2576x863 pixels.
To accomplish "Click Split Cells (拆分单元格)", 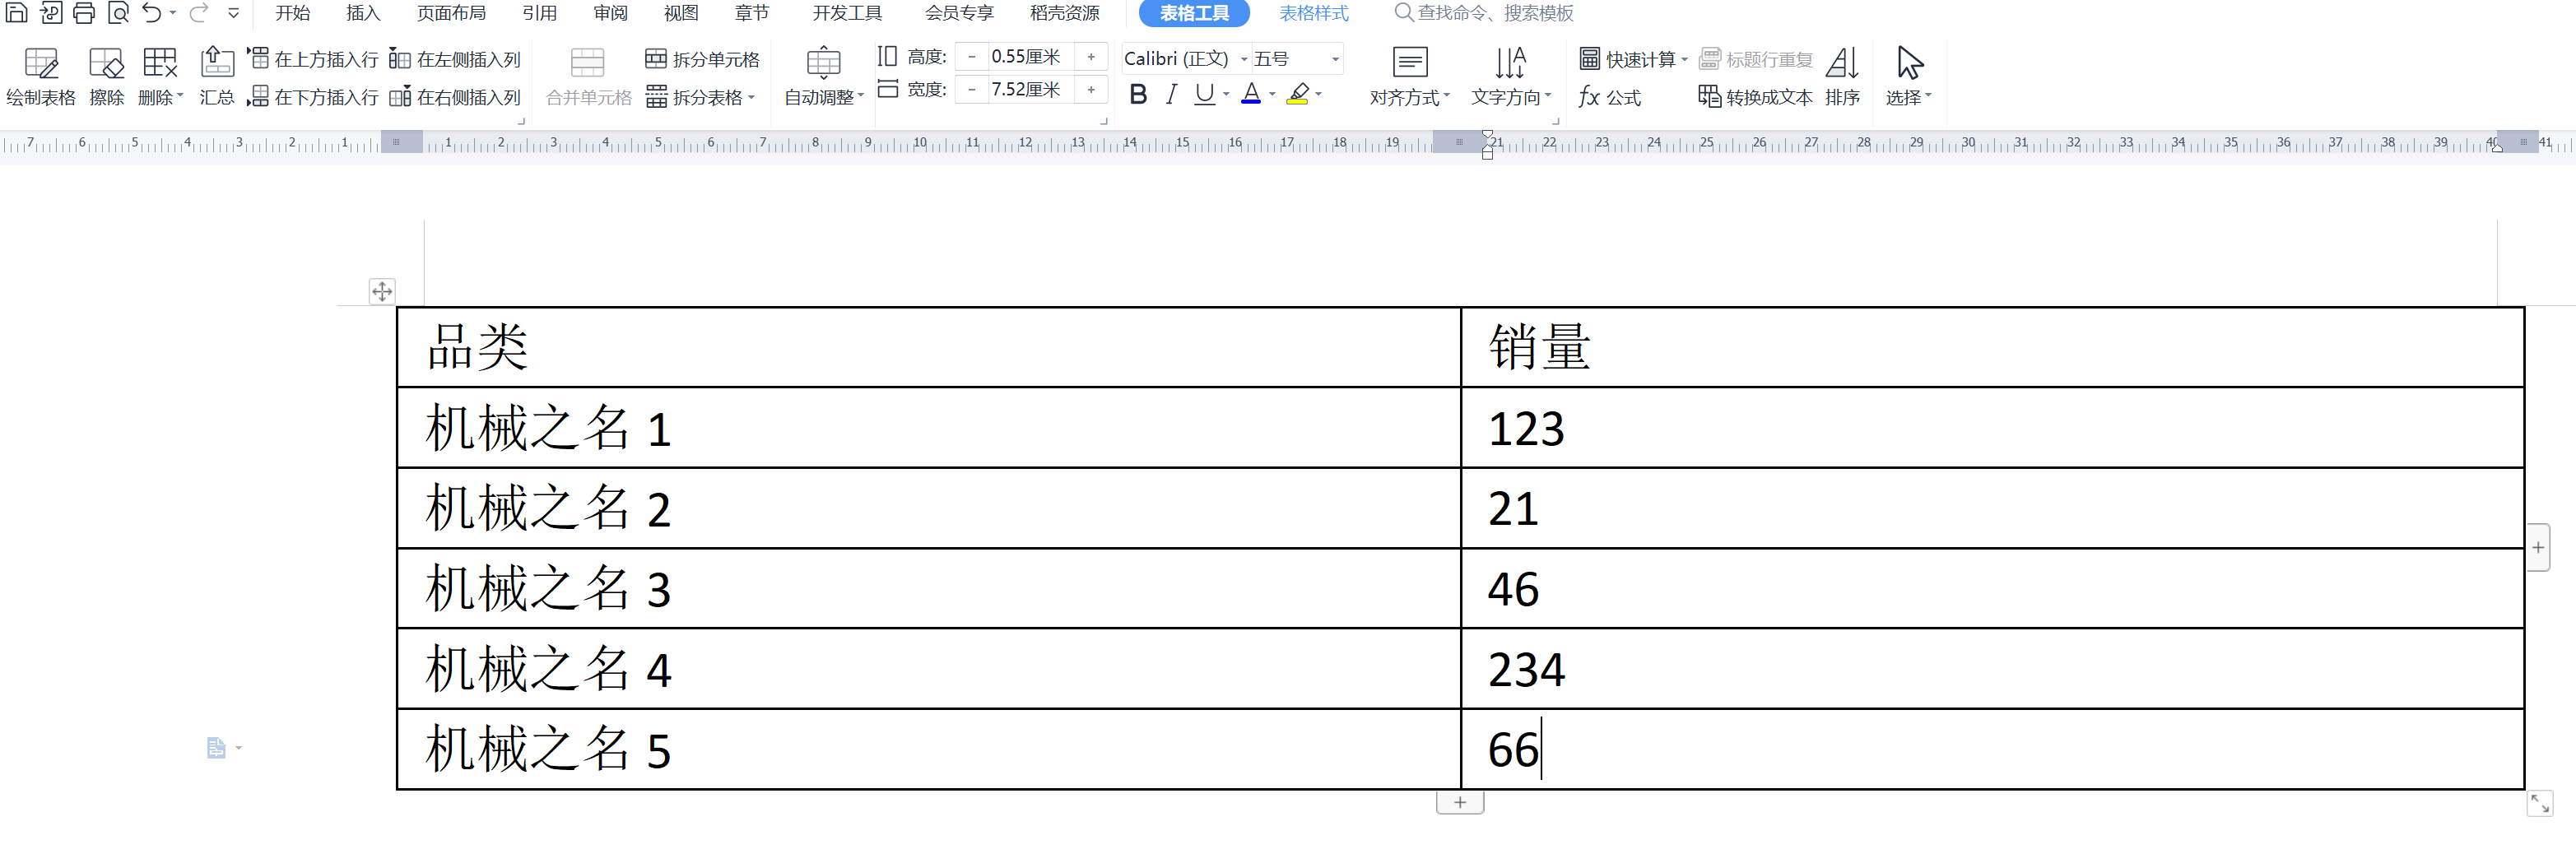I will (x=702, y=59).
